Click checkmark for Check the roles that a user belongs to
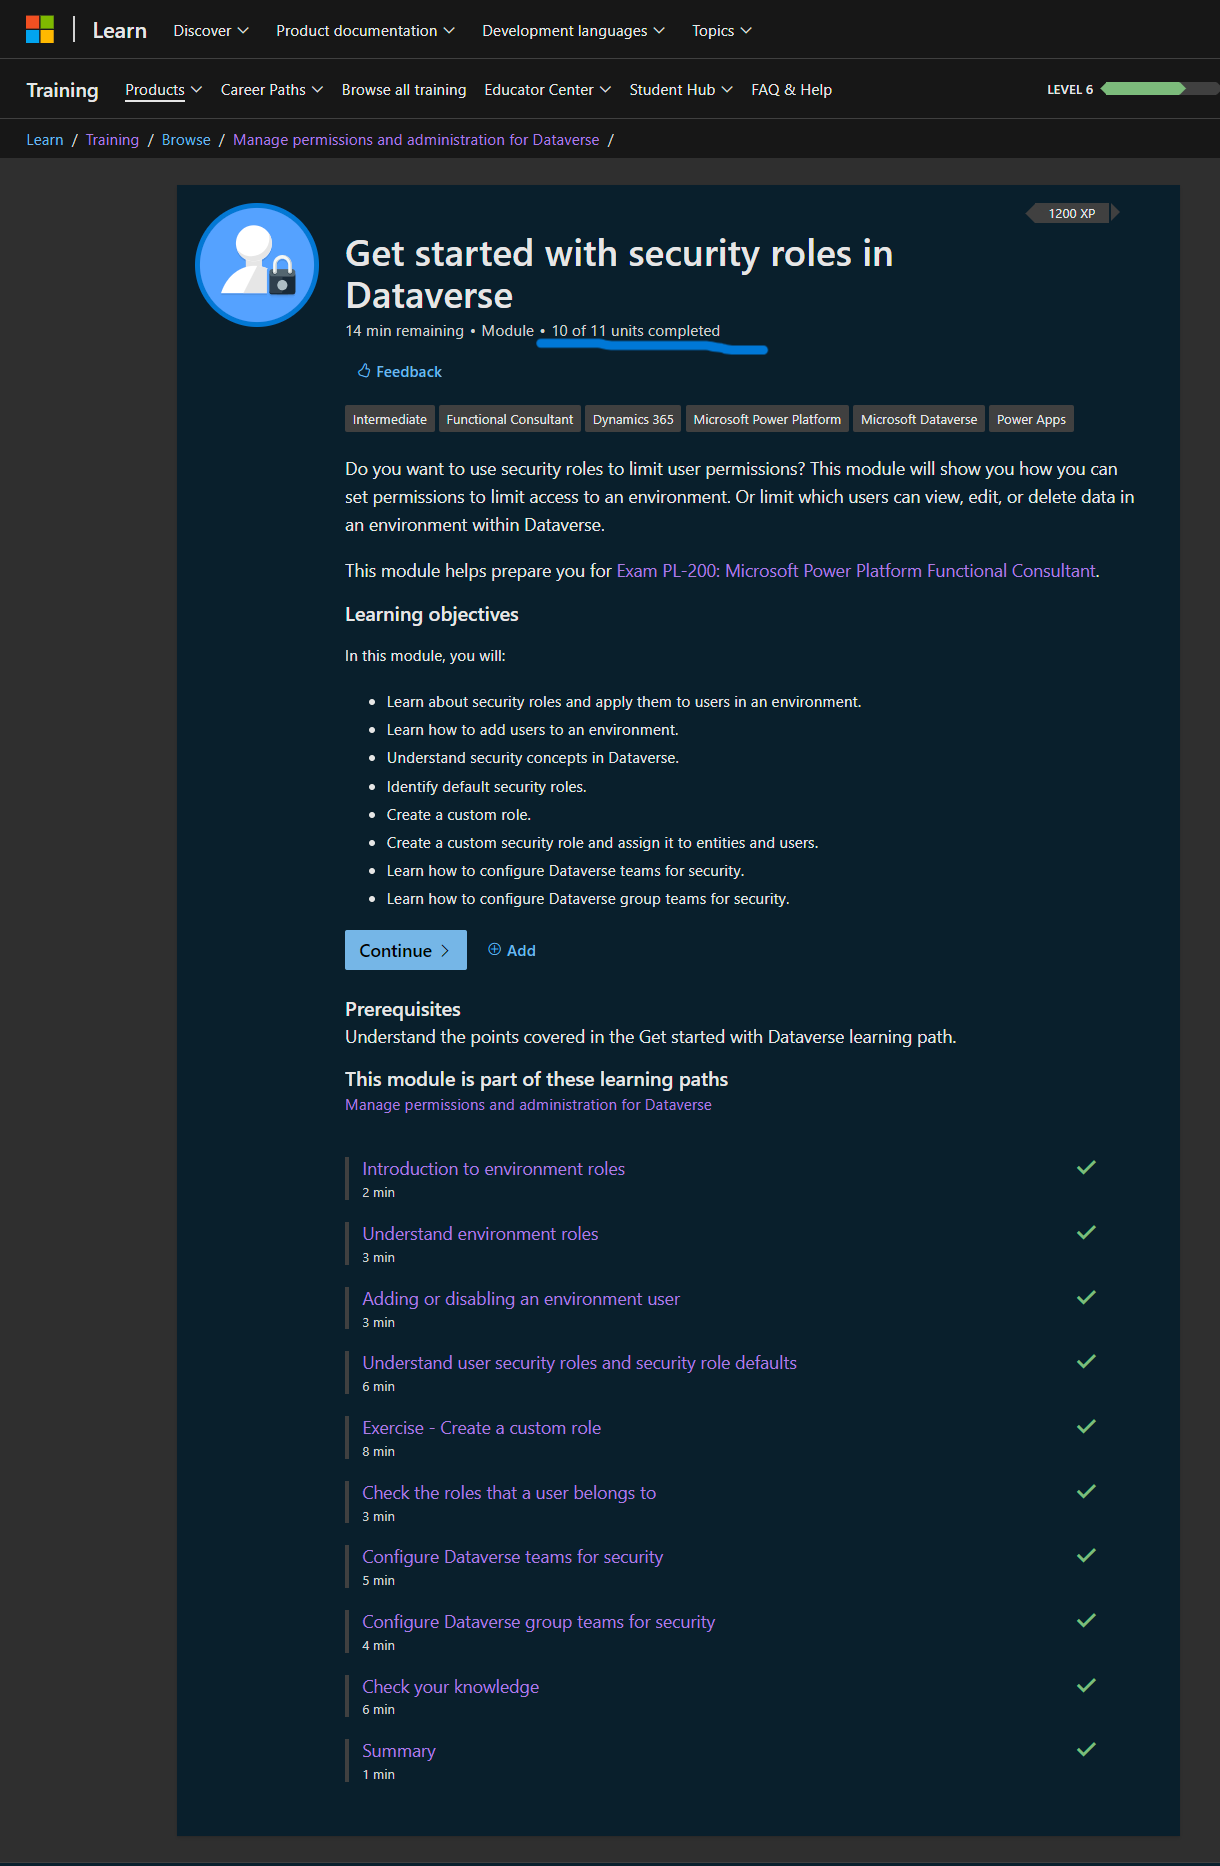 coord(1086,1491)
